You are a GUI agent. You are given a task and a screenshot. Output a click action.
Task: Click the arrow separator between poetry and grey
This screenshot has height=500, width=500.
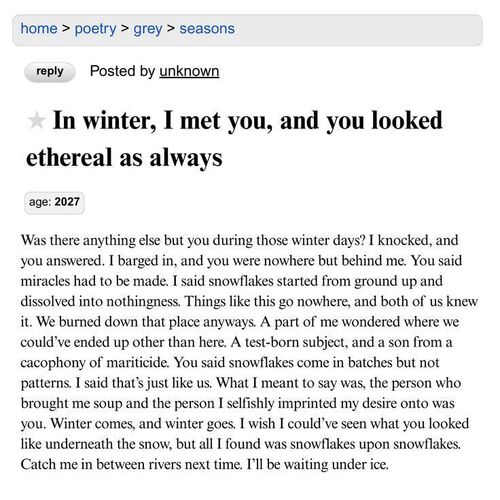(x=125, y=29)
